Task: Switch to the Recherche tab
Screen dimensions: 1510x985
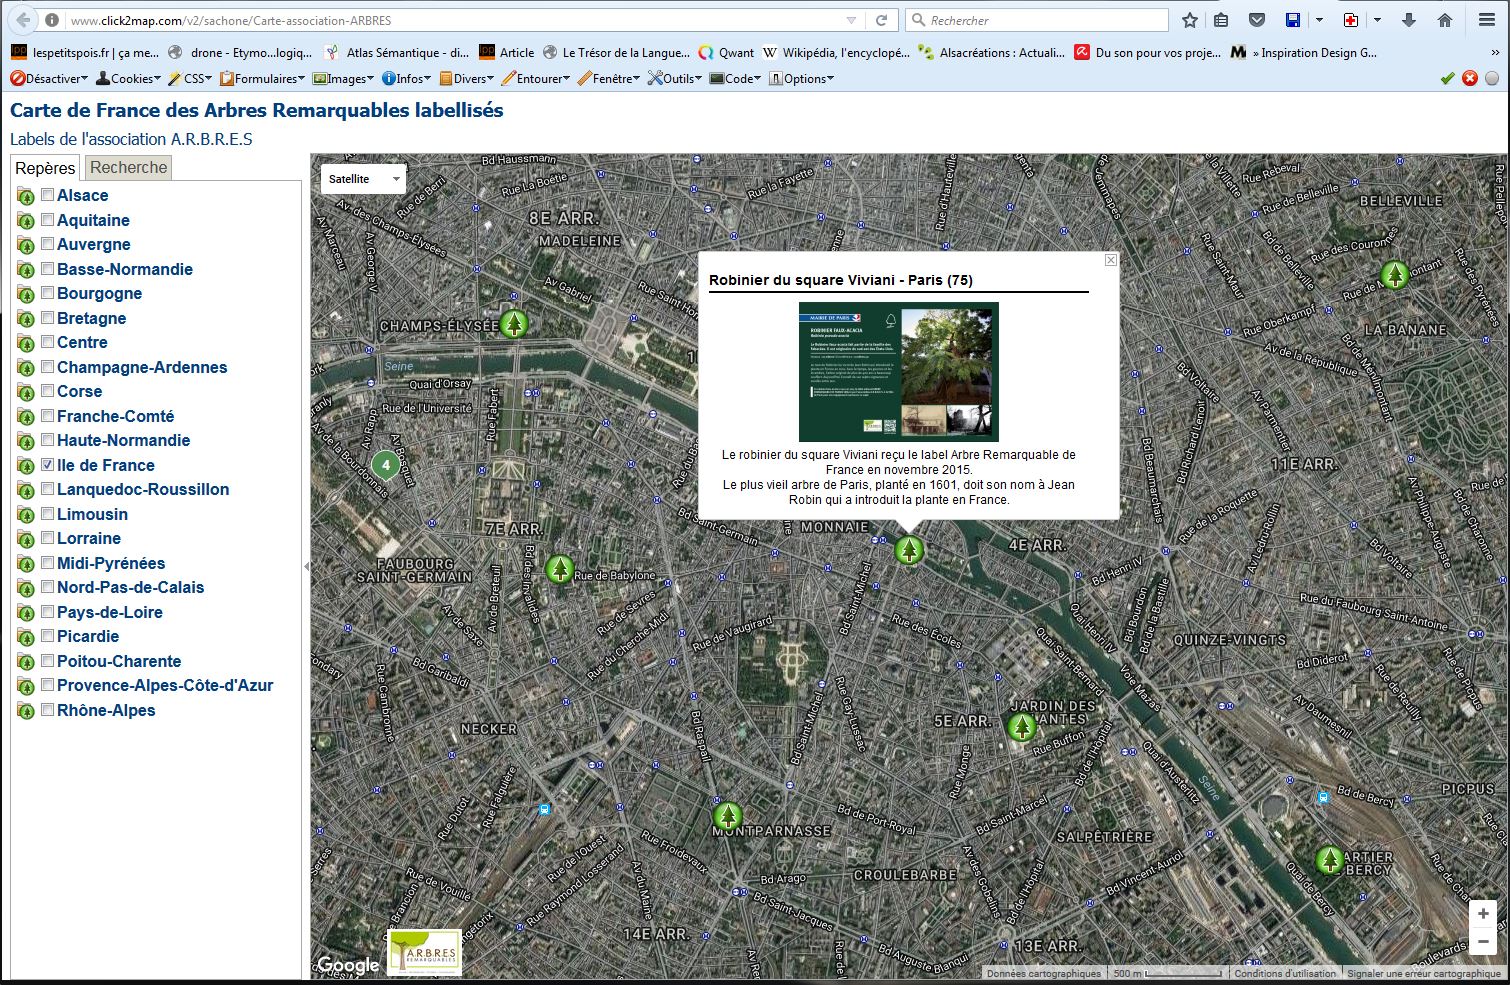Action: [x=128, y=167]
